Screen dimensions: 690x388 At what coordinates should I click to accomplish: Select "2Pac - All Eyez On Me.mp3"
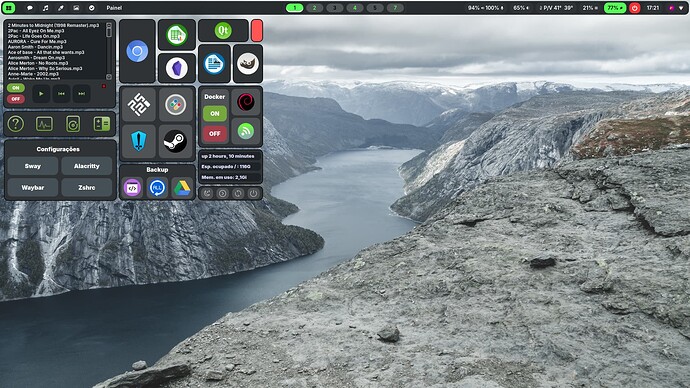click(36, 31)
